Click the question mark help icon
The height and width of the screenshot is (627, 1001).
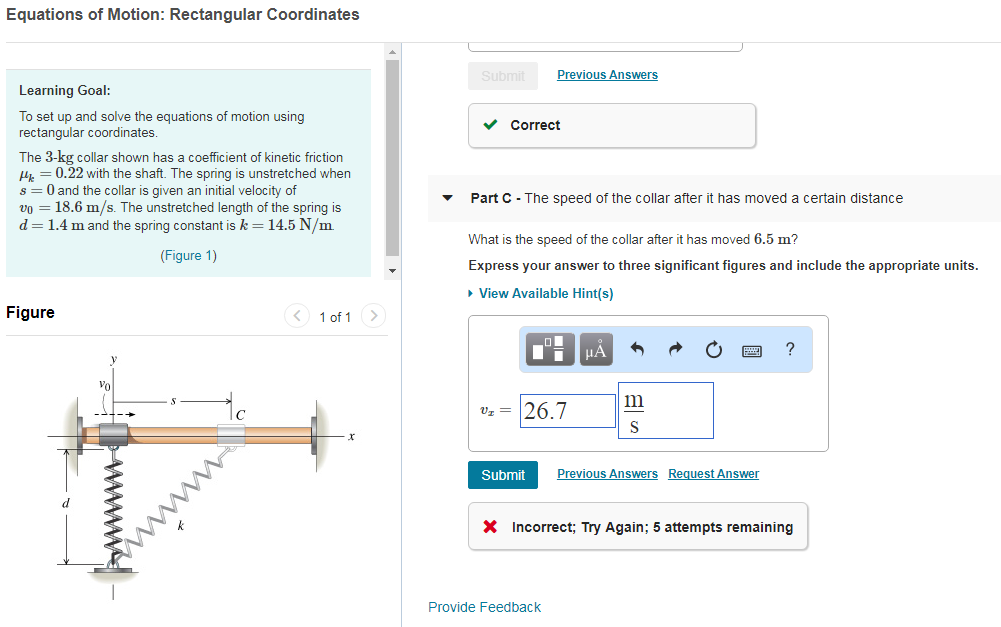point(789,349)
